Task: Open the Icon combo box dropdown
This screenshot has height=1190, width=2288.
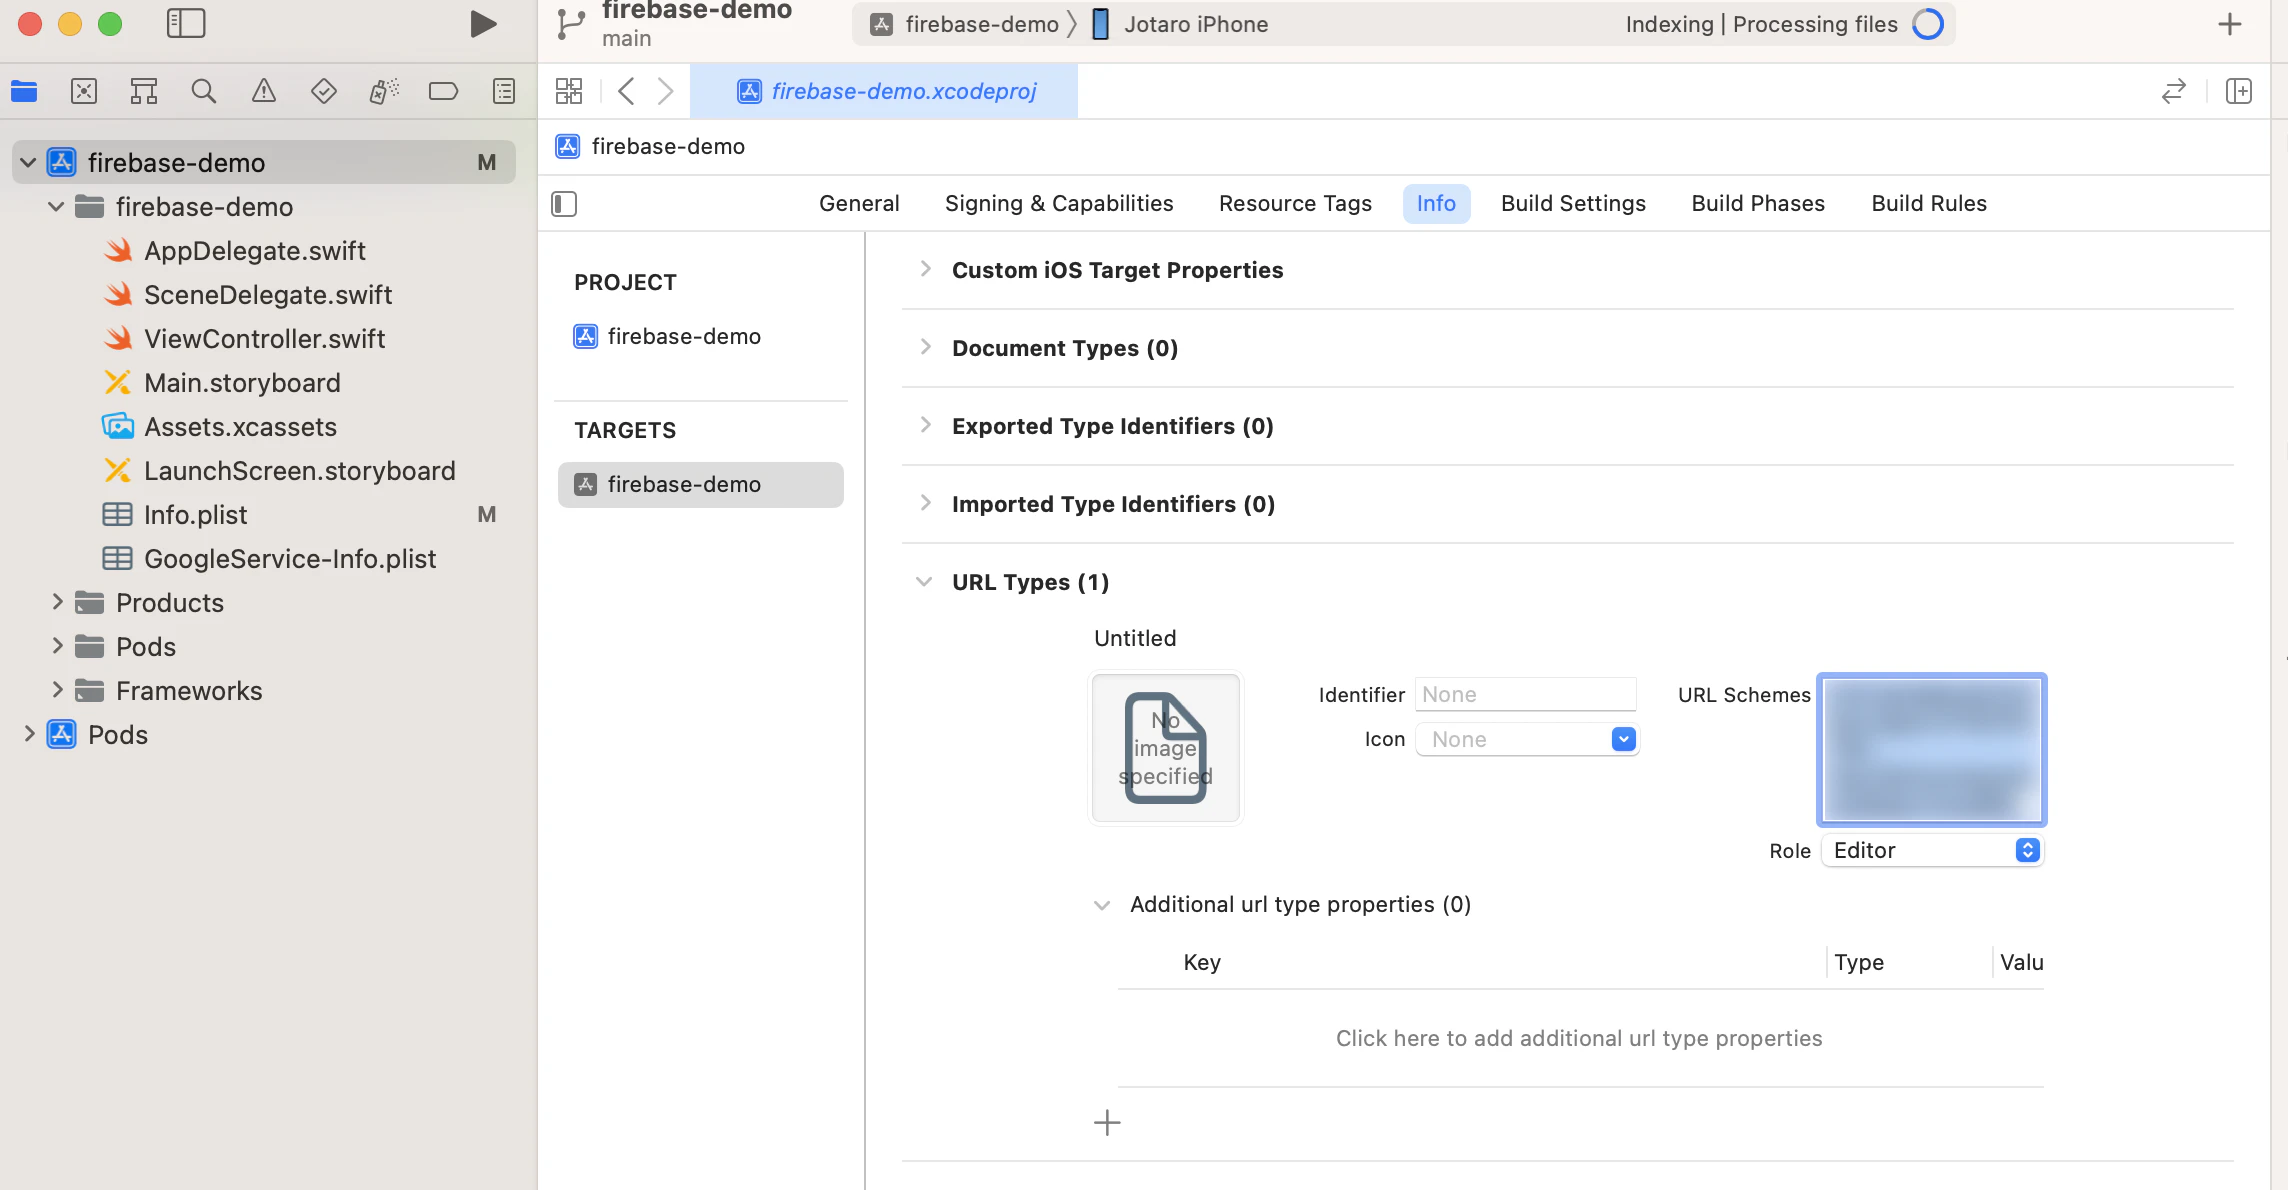Action: pos(1624,739)
